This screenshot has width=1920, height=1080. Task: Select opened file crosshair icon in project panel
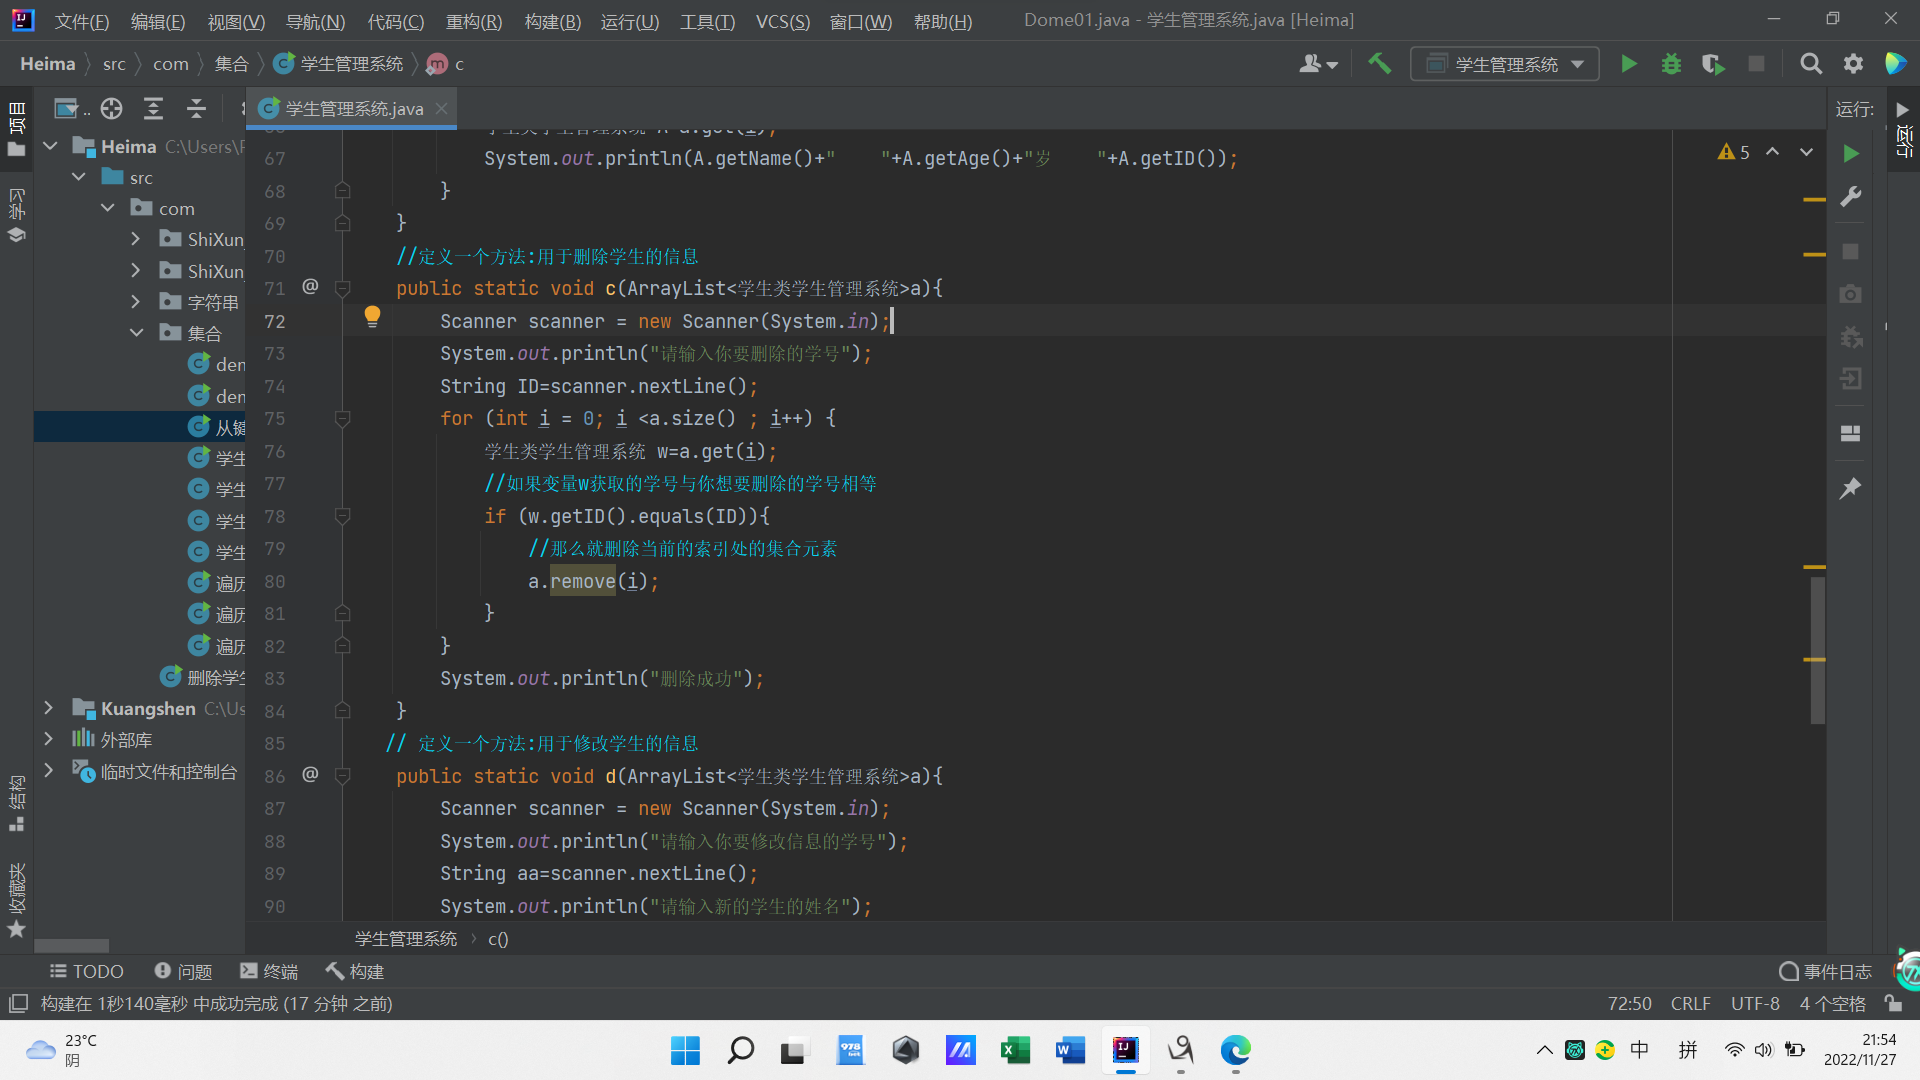(111, 108)
